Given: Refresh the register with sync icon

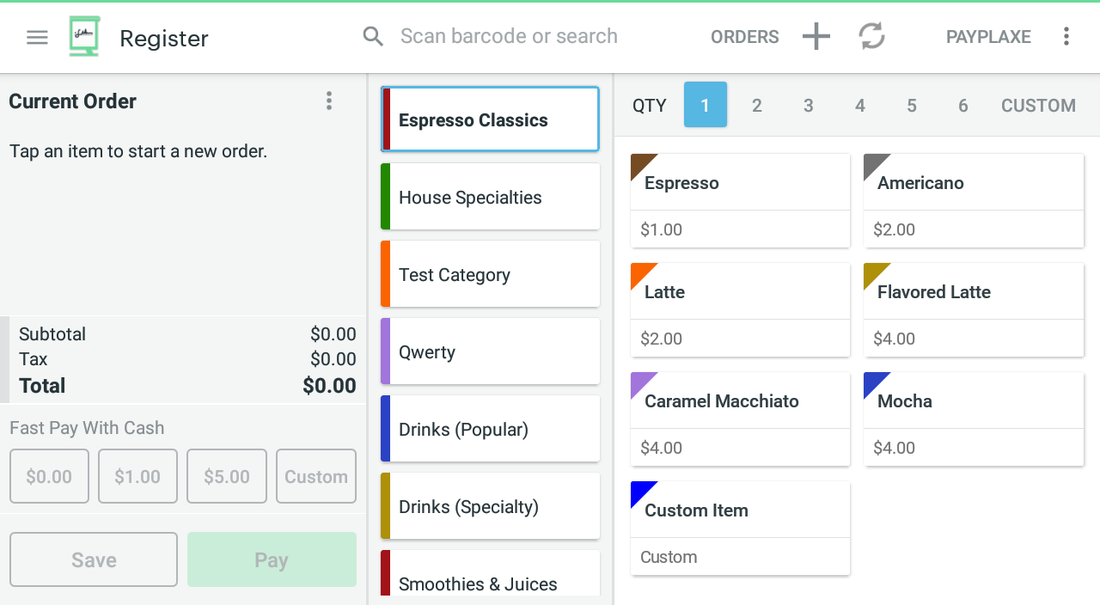Looking at the screenshot, I should pyautogui.click(x=871, y=36).
